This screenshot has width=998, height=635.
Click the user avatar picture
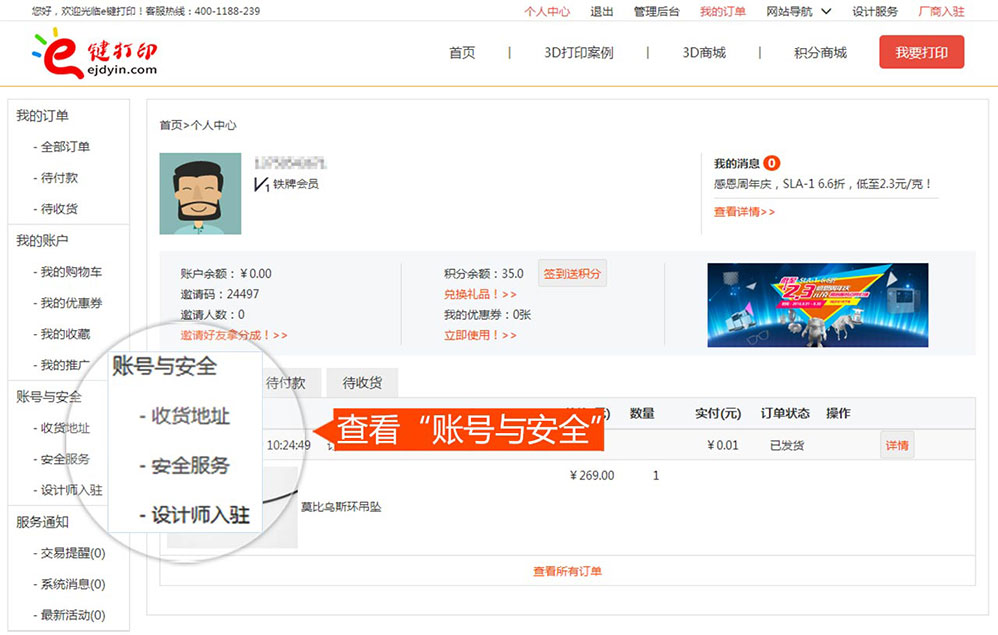pyautogui.click(x=200, y=194)
